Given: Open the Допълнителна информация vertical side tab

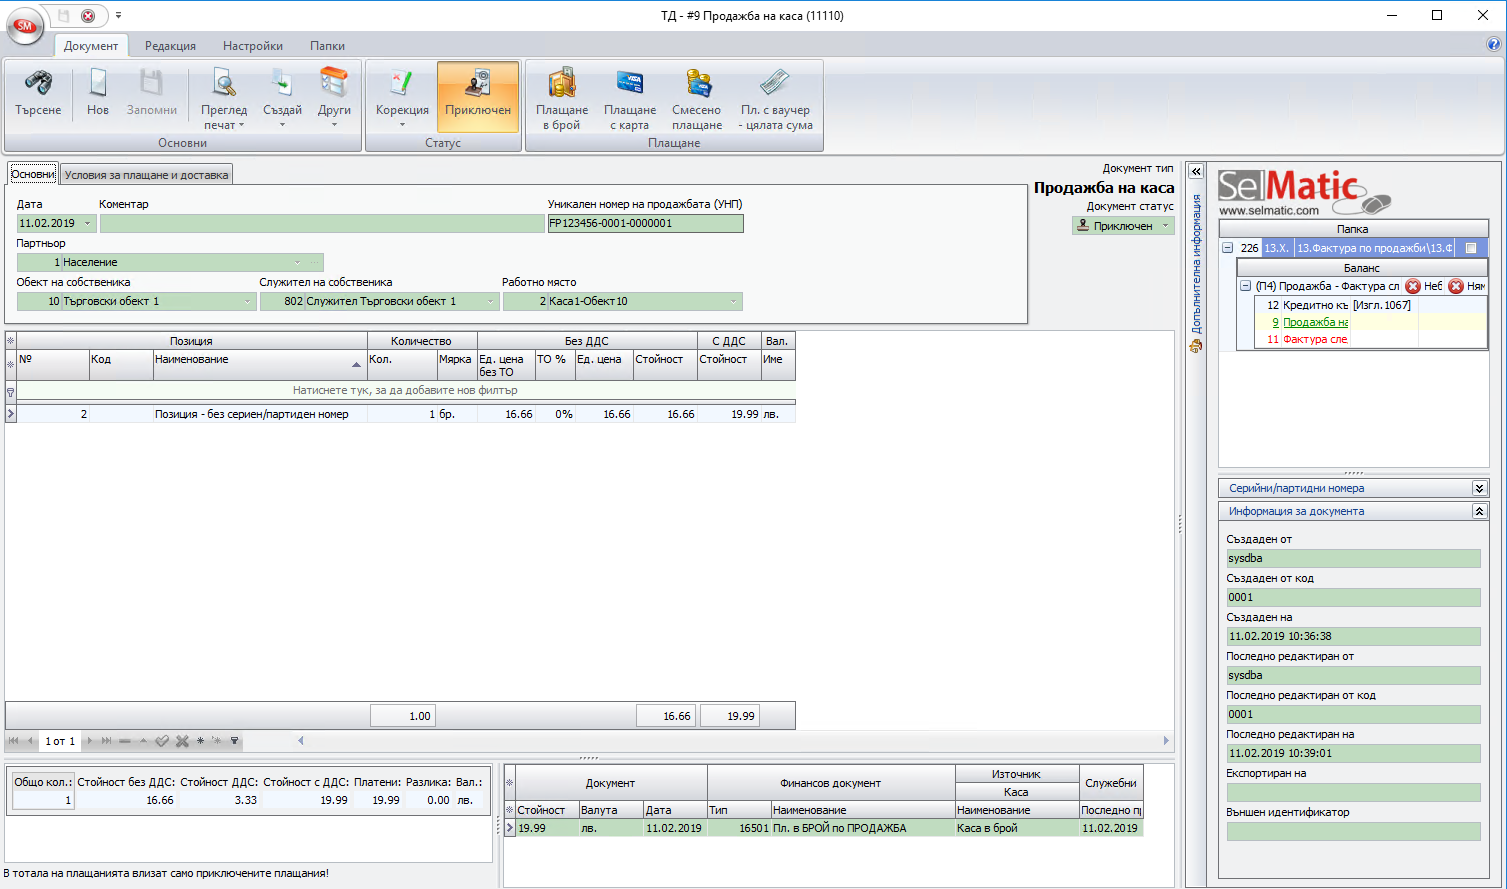Looking at the screenshot, I should click(1196, 272).
